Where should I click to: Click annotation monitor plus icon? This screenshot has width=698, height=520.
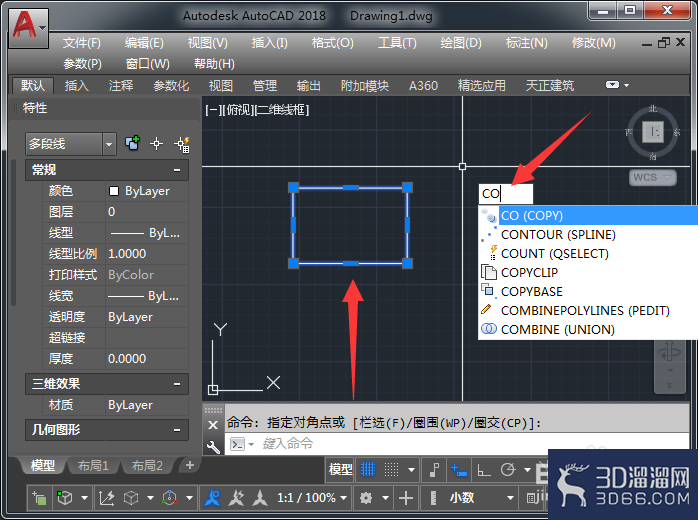[406, 498]
